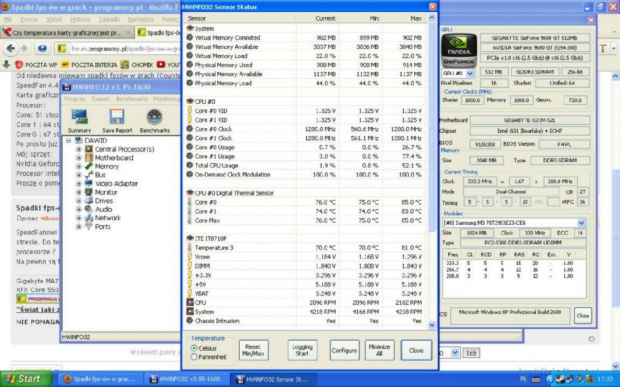Image resolution: width=620 pixels, height=387 pixels.
Task: Click the Motherboard icon in tree
Action: pos(89,158)
